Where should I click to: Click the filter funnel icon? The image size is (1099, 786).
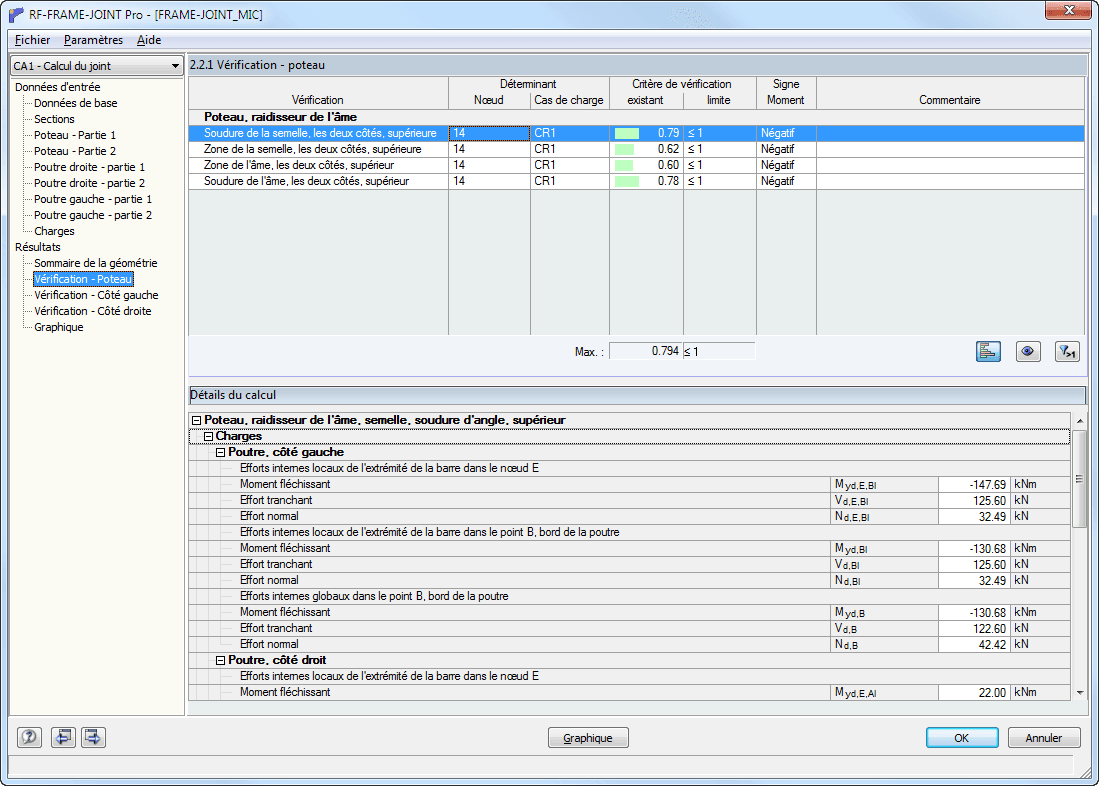click(x=1067, y=351)
